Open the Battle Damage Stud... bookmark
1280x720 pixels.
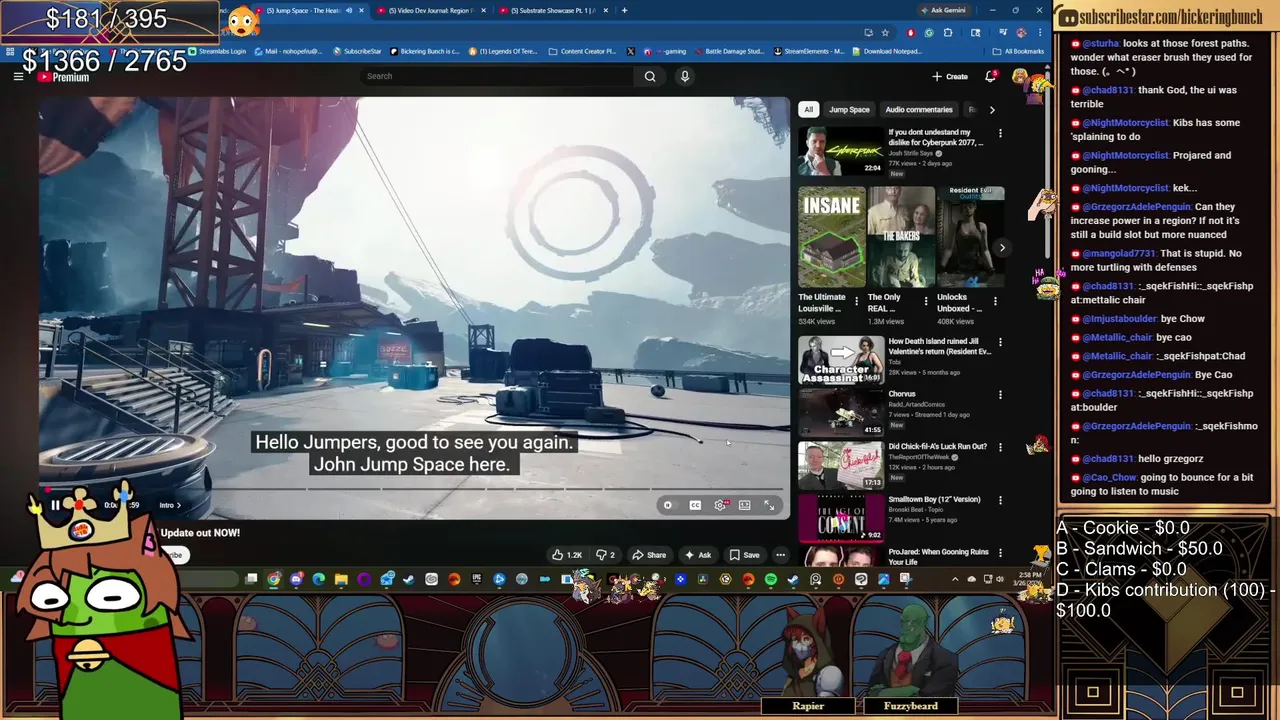729,51
